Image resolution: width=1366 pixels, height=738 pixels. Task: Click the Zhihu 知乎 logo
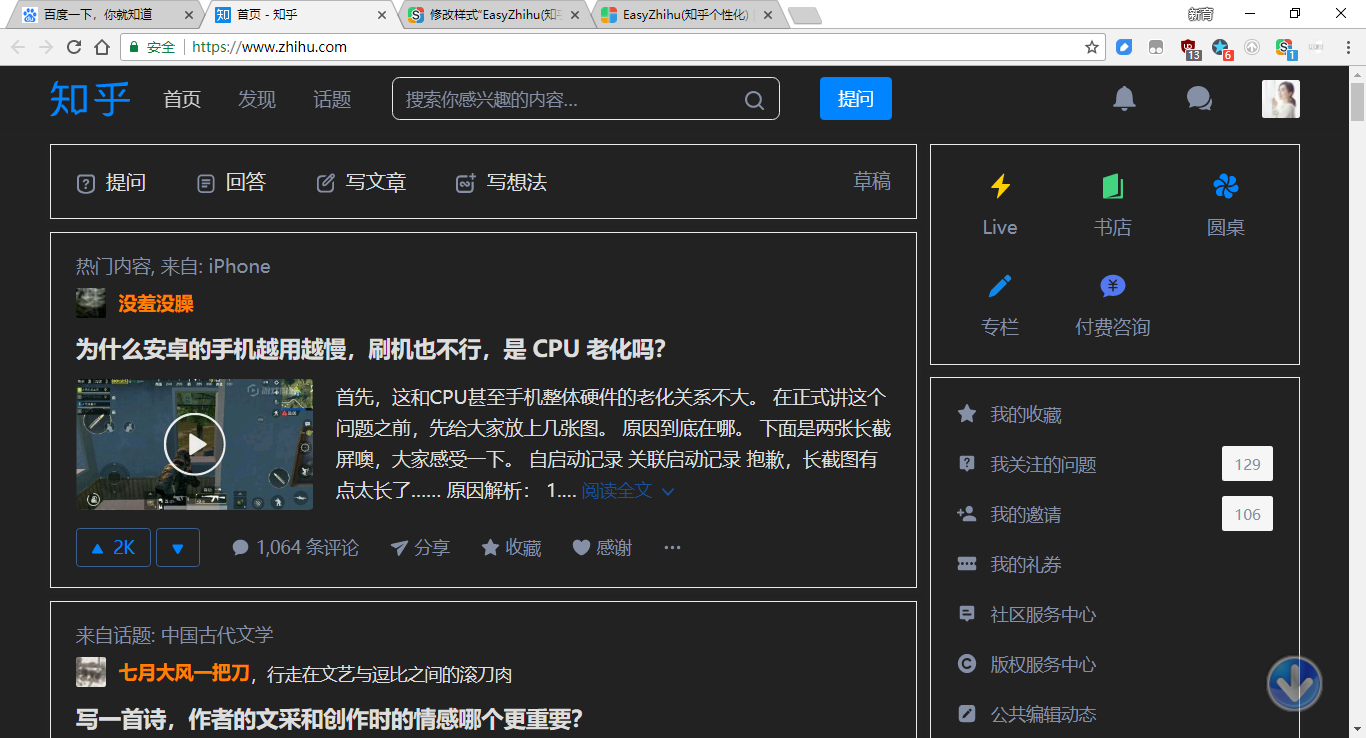[x=90, y=99]
